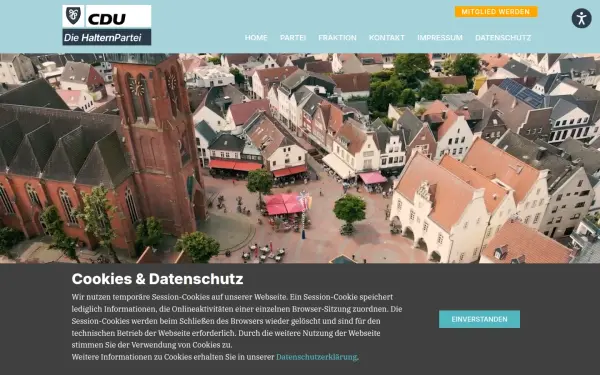Click the CDU logo with shield emblem

coord(107,16)
